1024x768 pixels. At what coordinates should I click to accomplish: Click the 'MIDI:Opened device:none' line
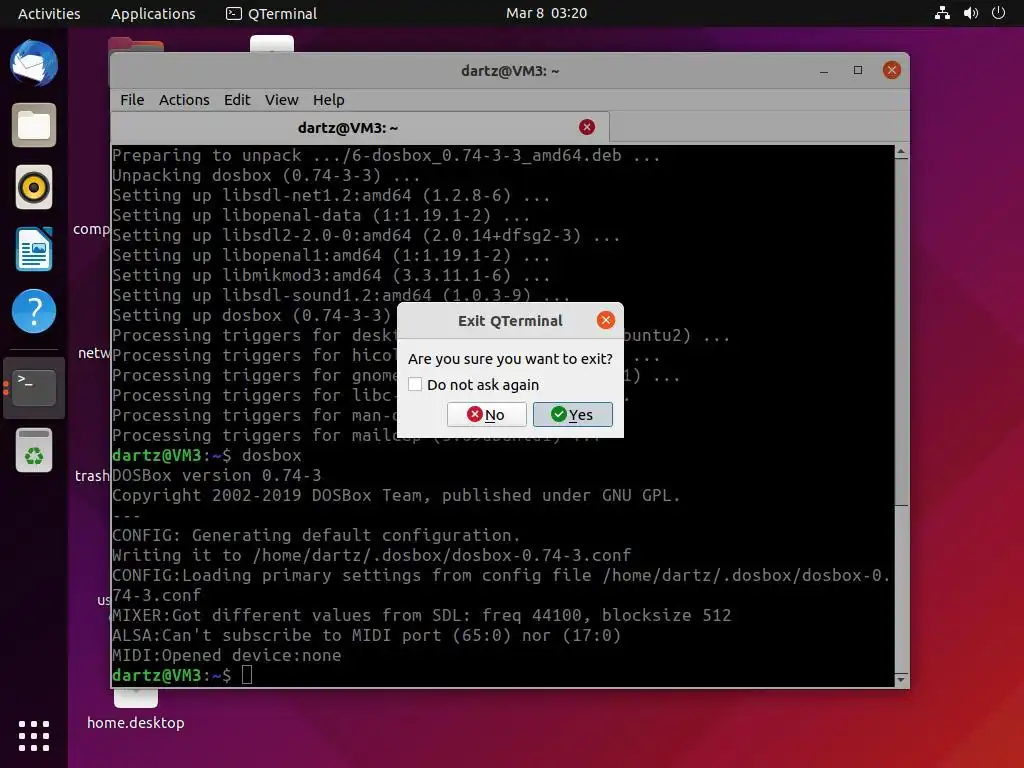coord(227,655)
